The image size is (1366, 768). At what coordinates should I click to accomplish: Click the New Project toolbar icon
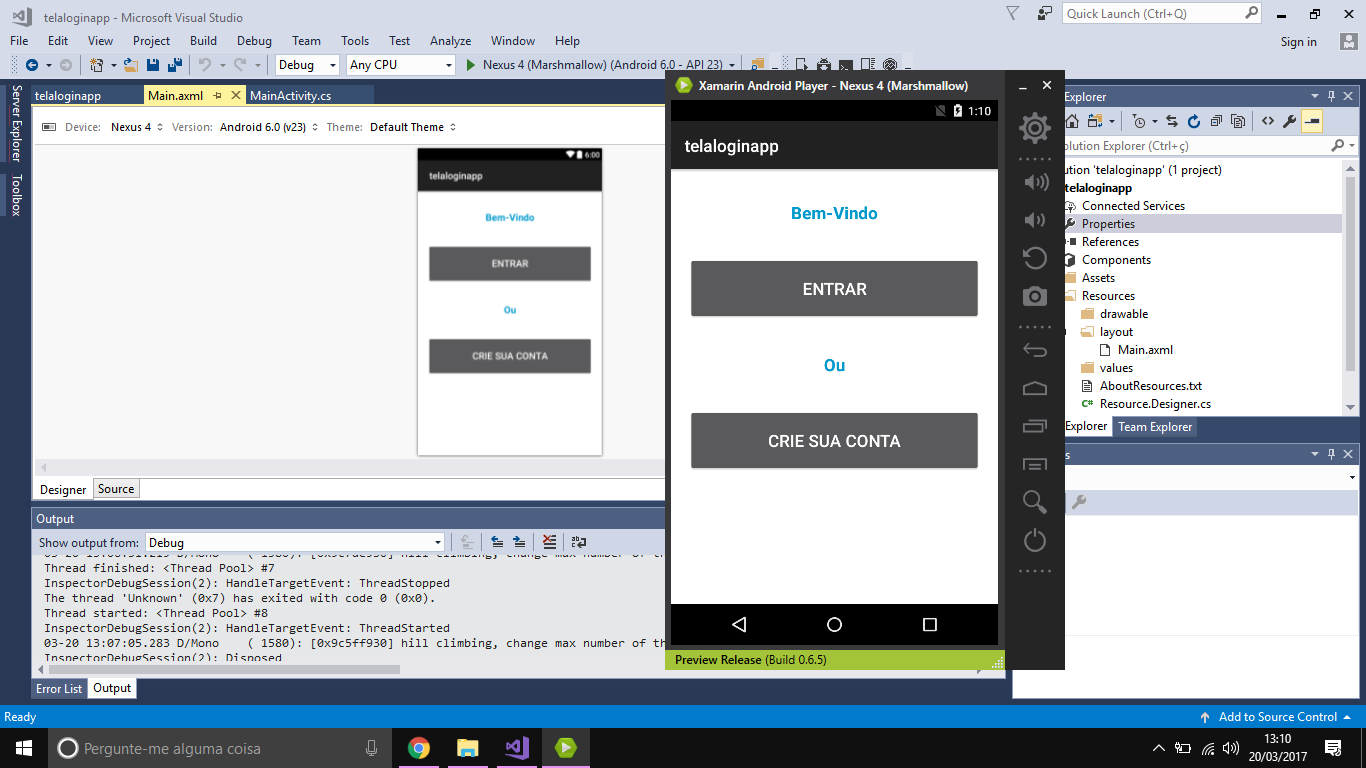97,65
